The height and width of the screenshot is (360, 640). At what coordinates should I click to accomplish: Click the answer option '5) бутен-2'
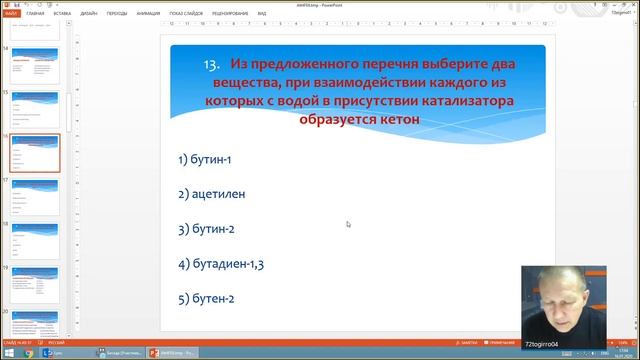point(206,299)
